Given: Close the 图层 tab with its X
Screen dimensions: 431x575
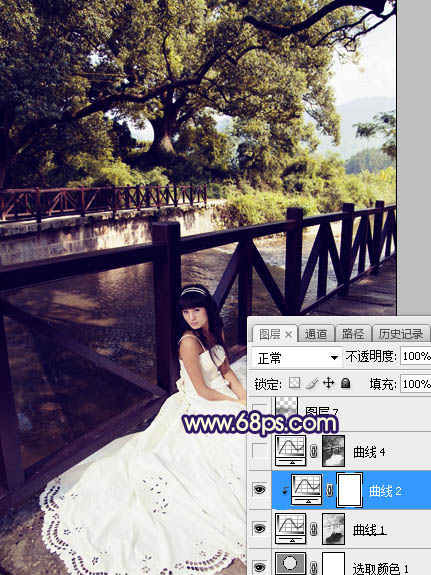Looking at the screenshot, I should pos(289,334).
